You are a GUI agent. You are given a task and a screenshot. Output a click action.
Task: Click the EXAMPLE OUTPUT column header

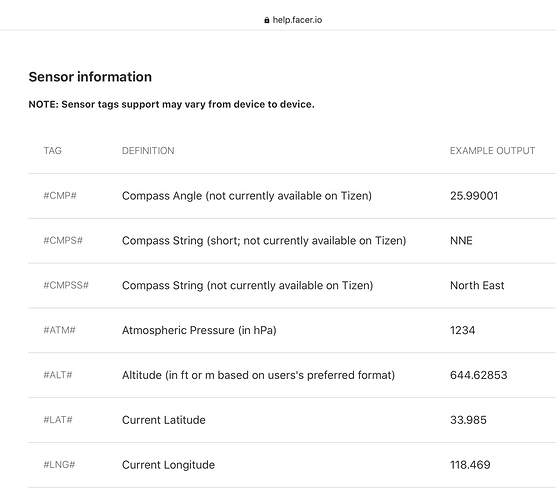pyautogui.click(x=493, y=151)
